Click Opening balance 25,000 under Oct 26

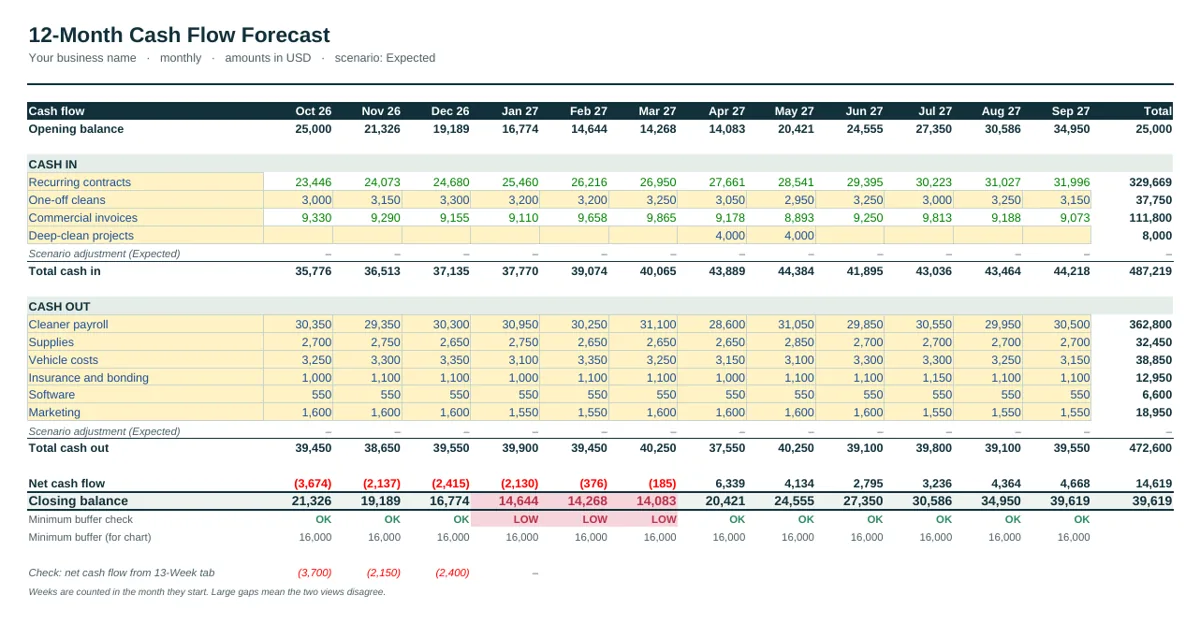pyautogui.click(x=313, y=129)
